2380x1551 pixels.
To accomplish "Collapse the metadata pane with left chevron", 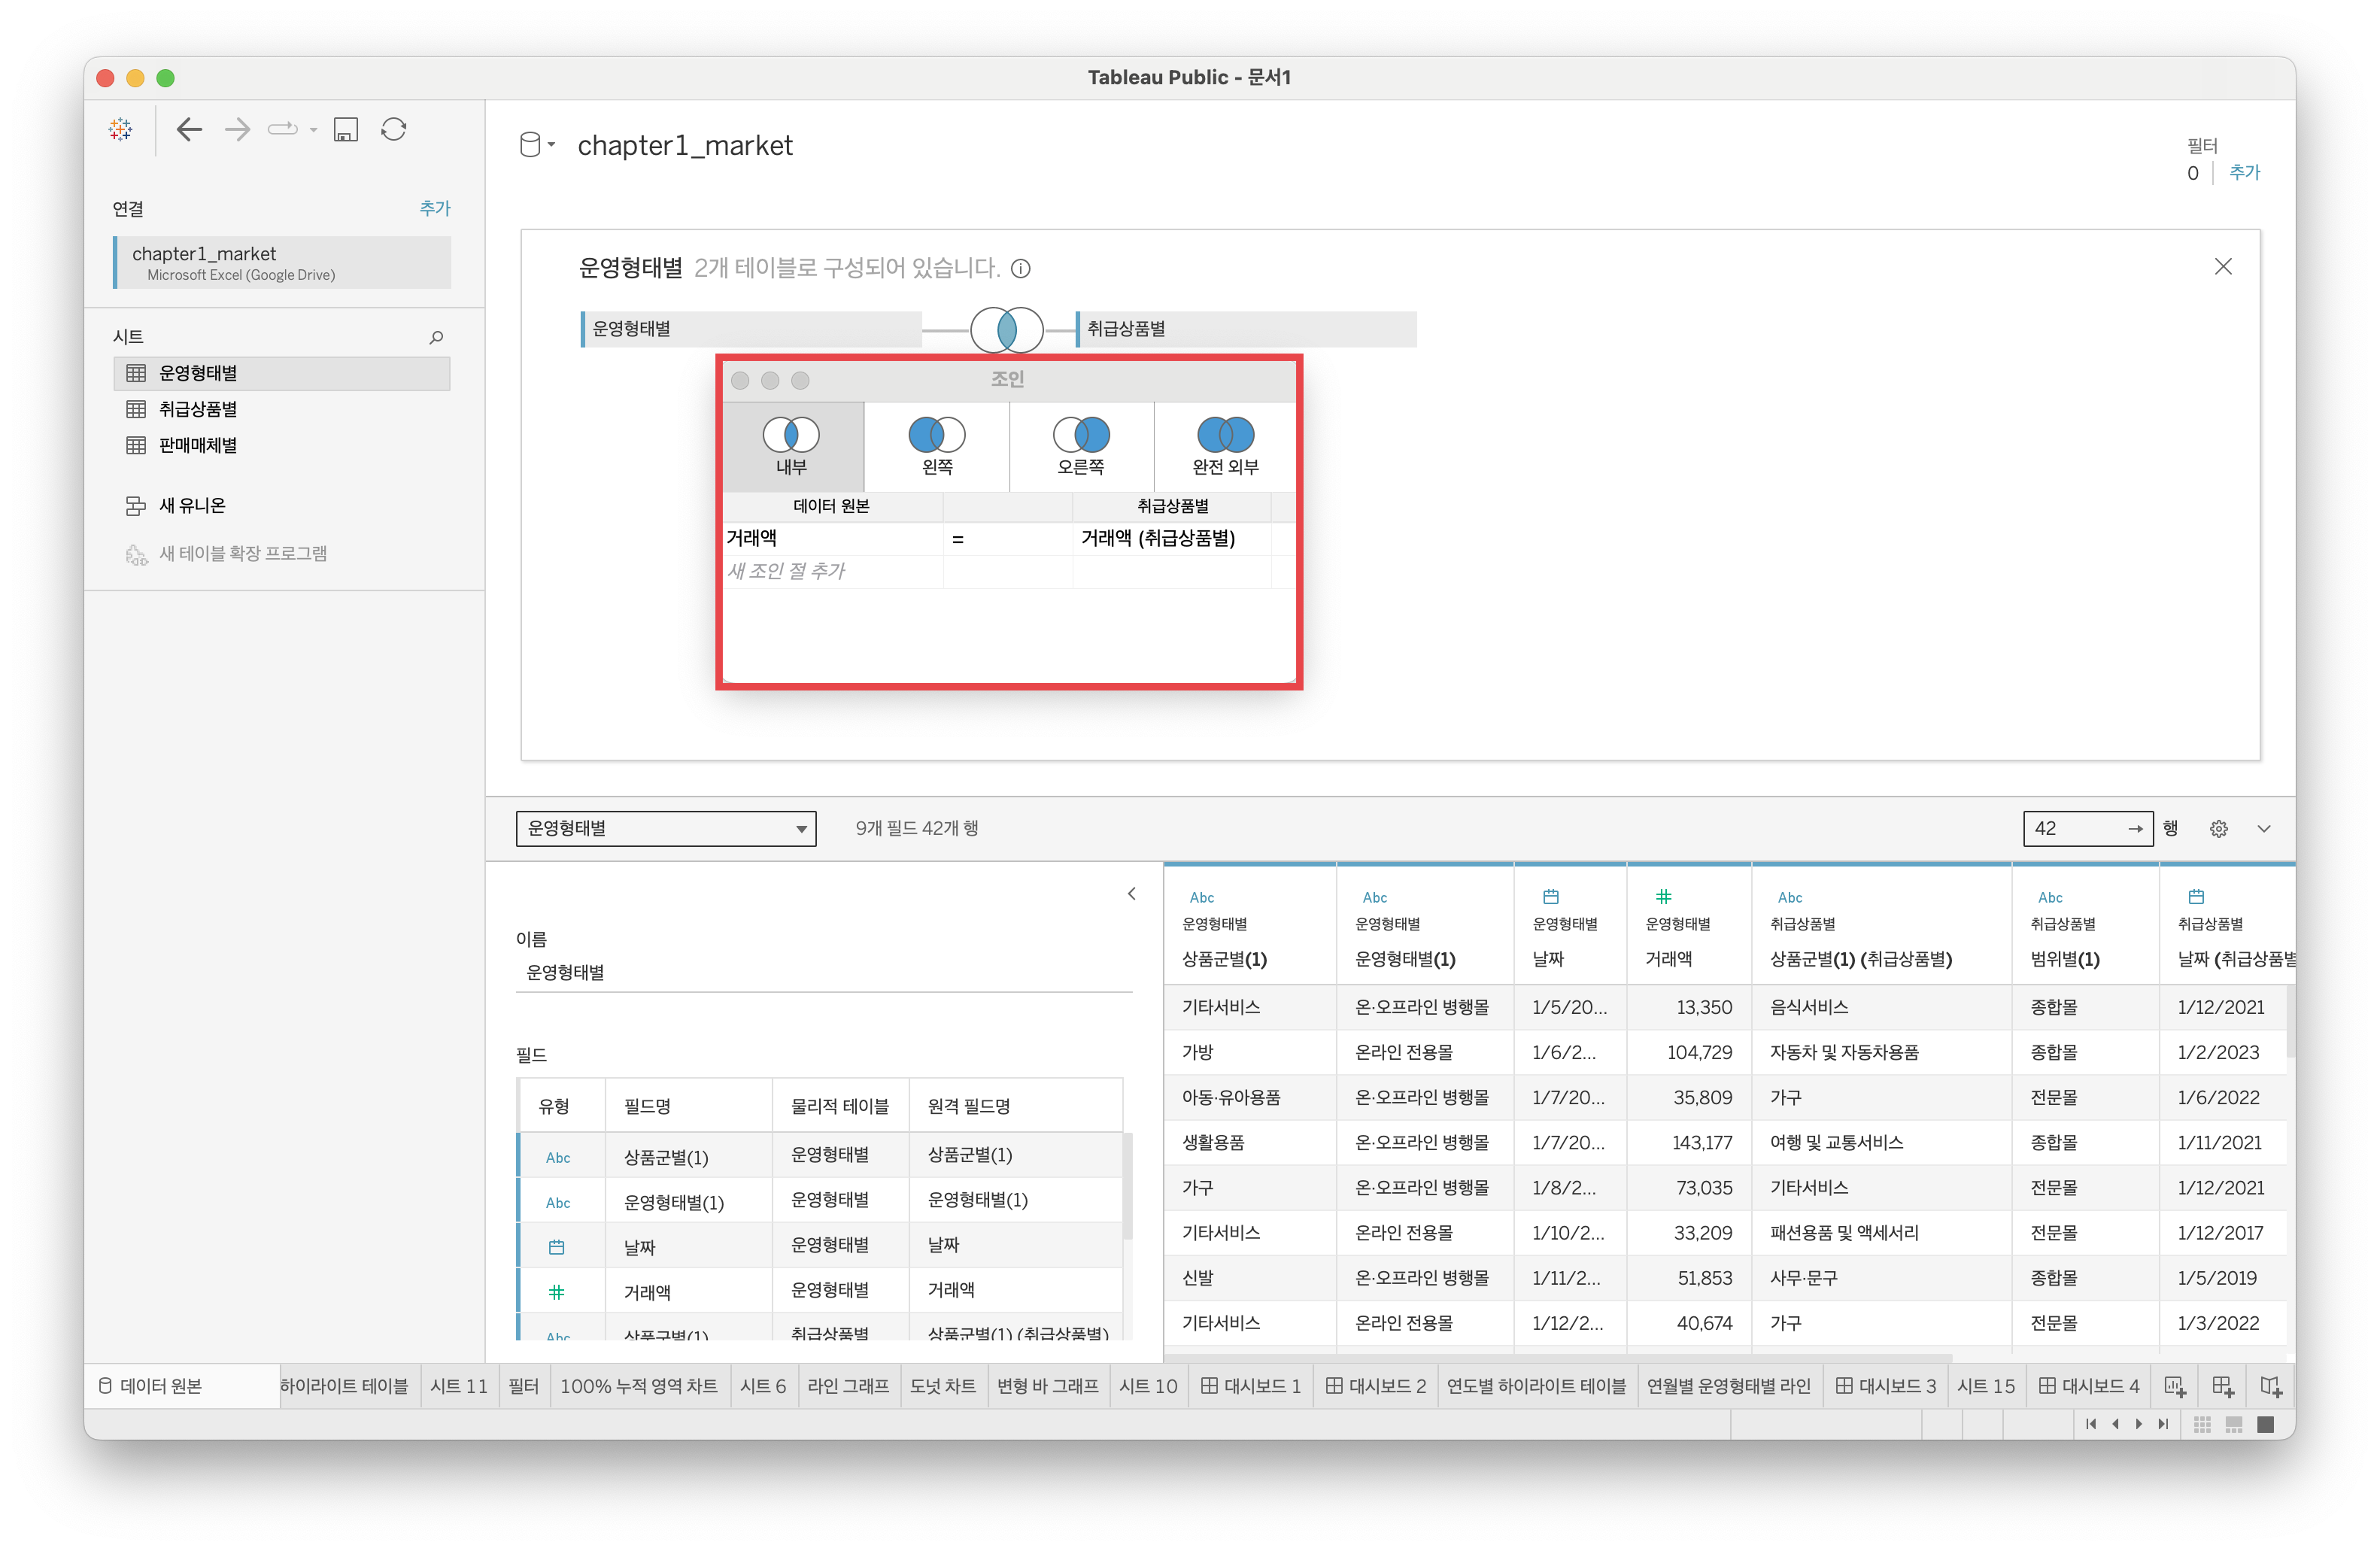I will tap(1131, 893).
